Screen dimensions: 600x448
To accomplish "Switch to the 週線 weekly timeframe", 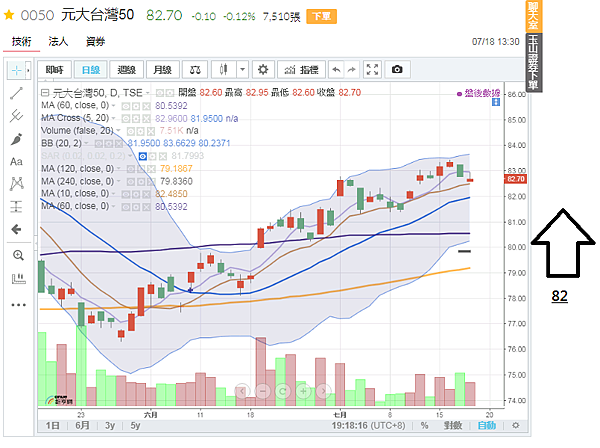I will tap(126, 69).
